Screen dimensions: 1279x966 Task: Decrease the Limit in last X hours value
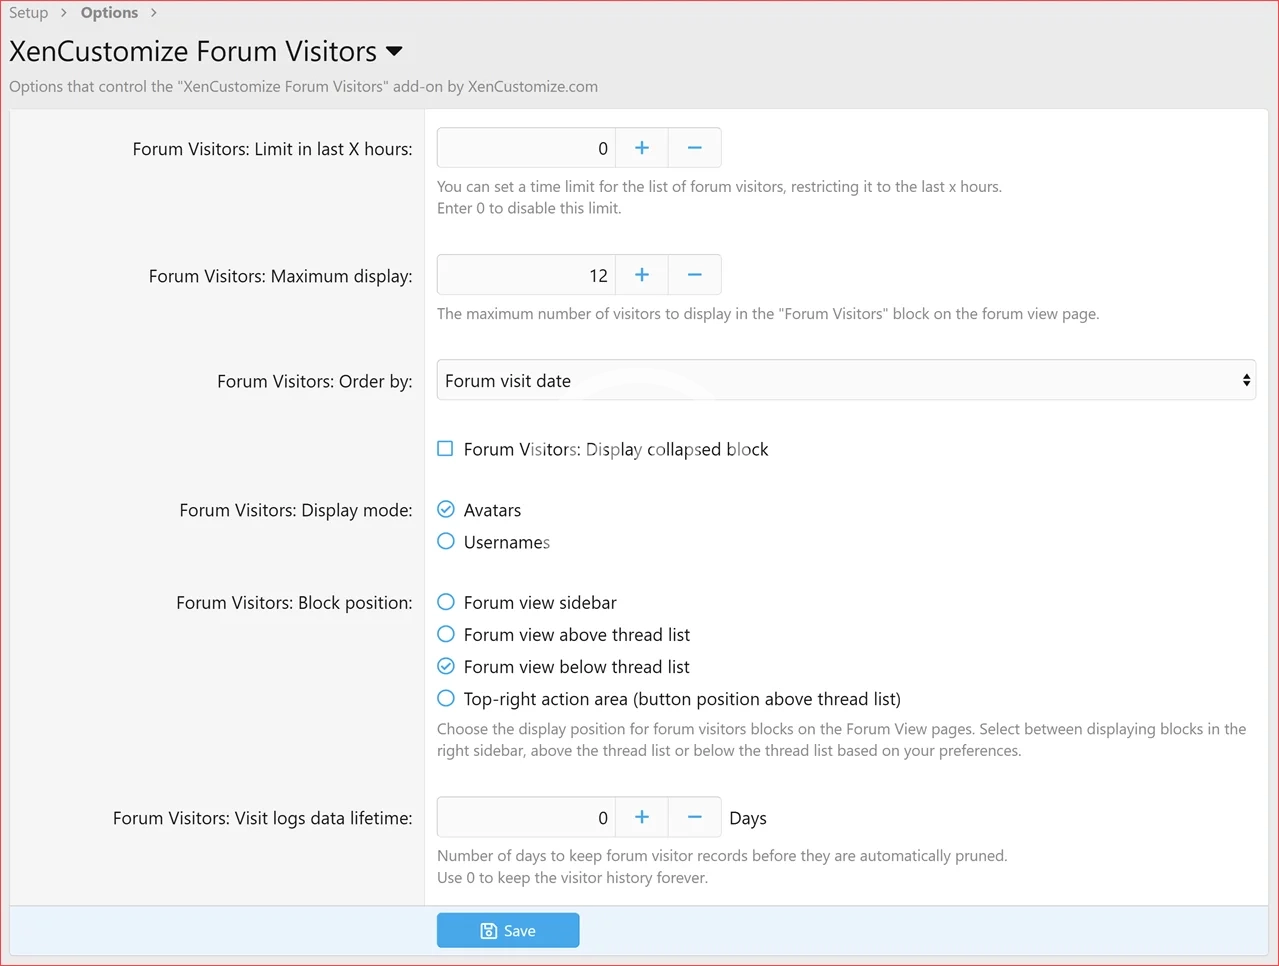pyautogui.click(x=694, y=148)
